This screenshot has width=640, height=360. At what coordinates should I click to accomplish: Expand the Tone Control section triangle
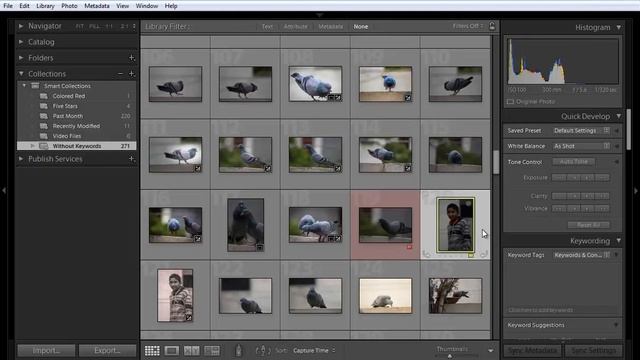click(x=617, y=162)
